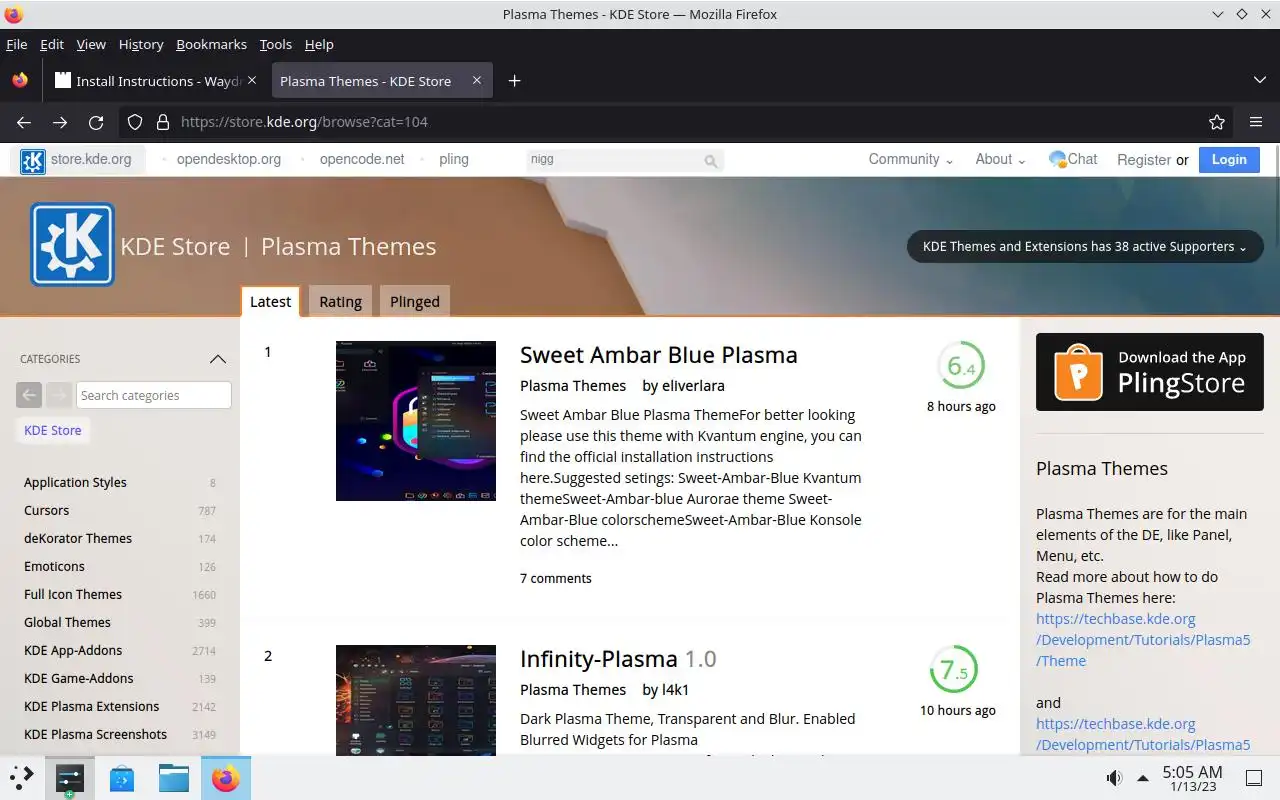Click the KDE logo next to store.kde.org

(x=33, y=160)
